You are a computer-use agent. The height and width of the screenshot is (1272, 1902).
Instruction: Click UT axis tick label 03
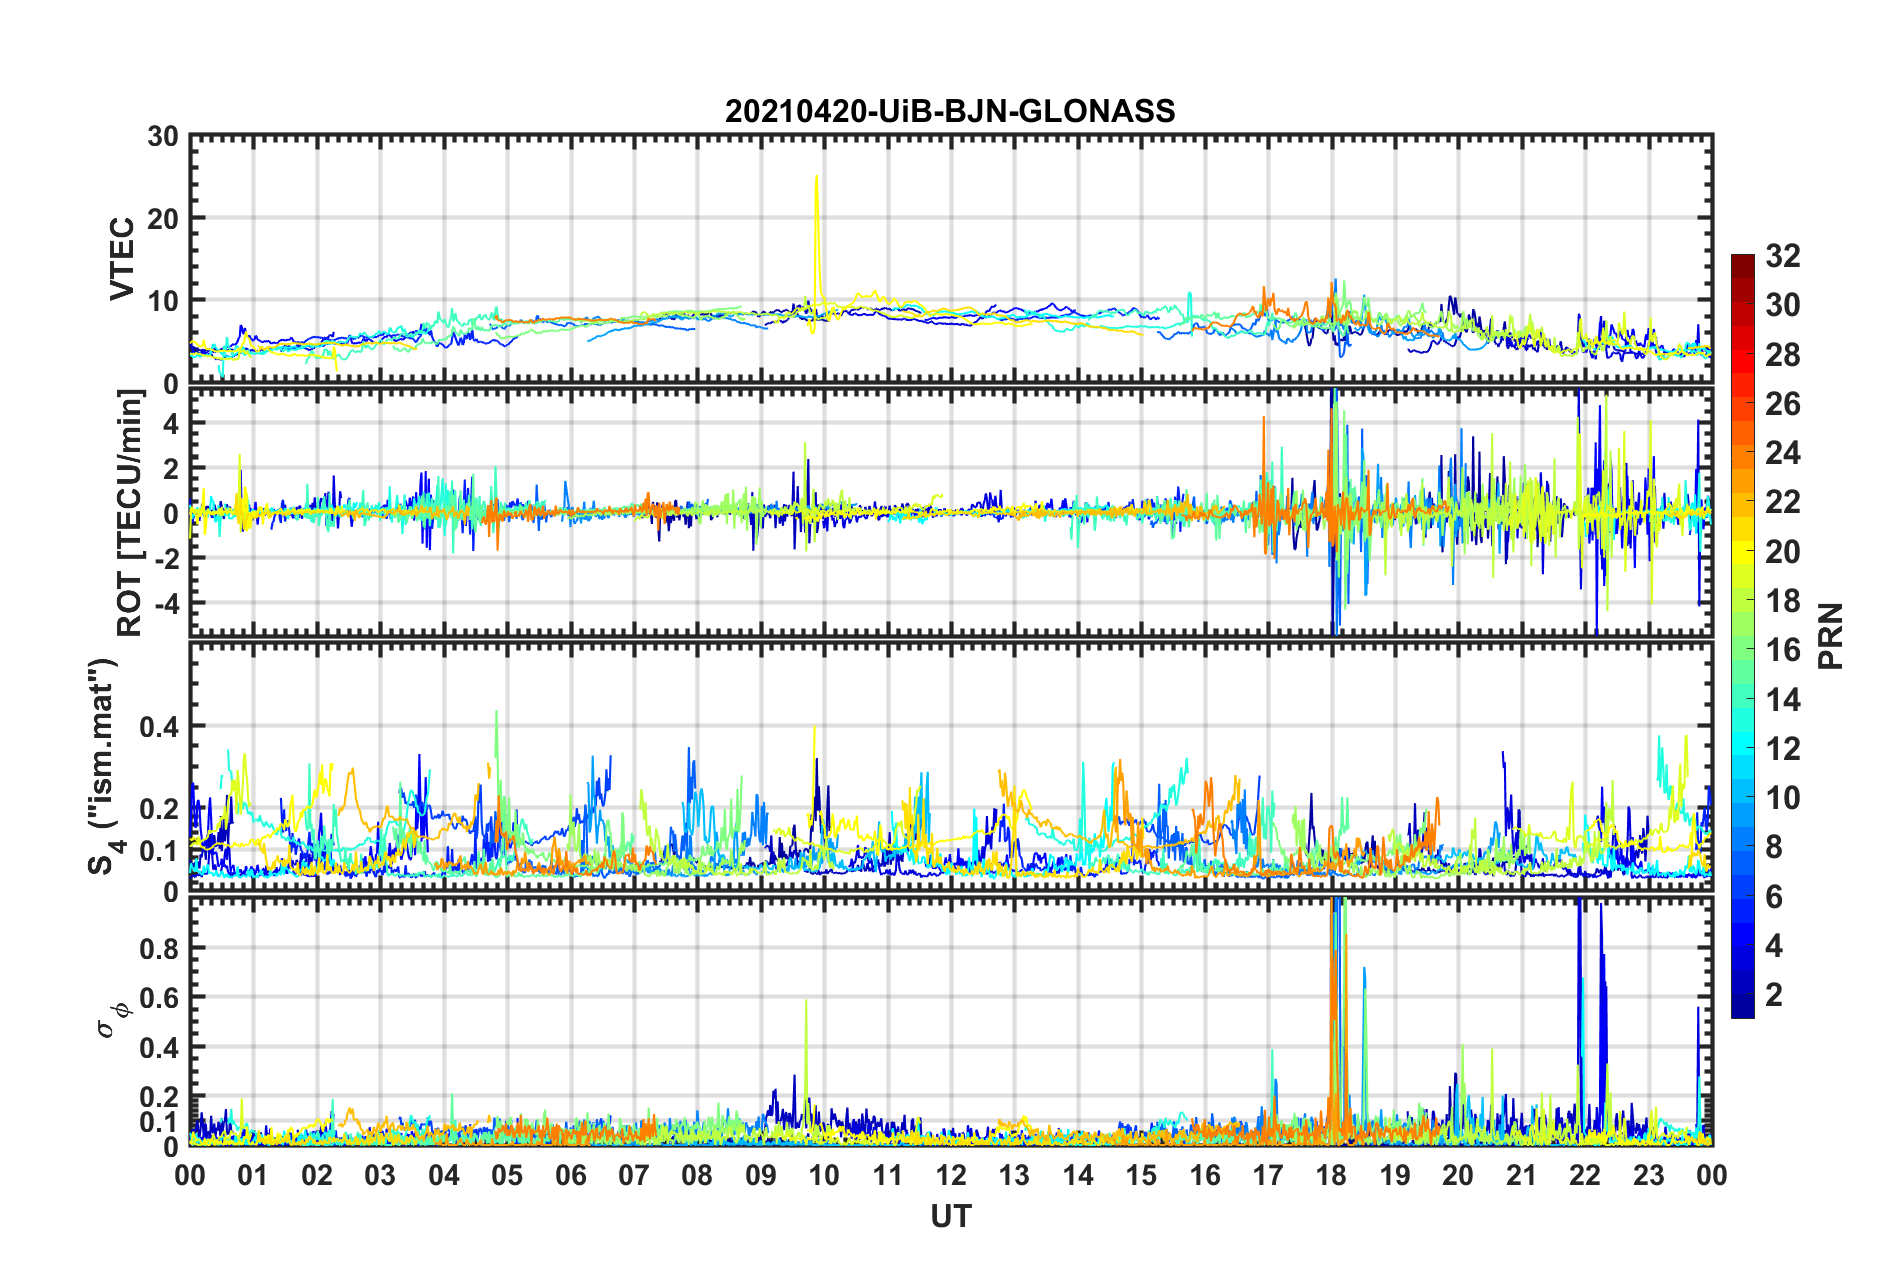pos(380,1175)
